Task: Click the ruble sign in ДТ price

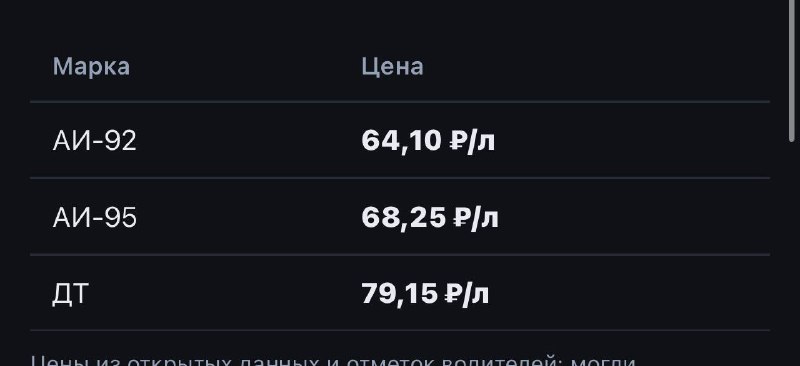Action: [x=452, y=295]
